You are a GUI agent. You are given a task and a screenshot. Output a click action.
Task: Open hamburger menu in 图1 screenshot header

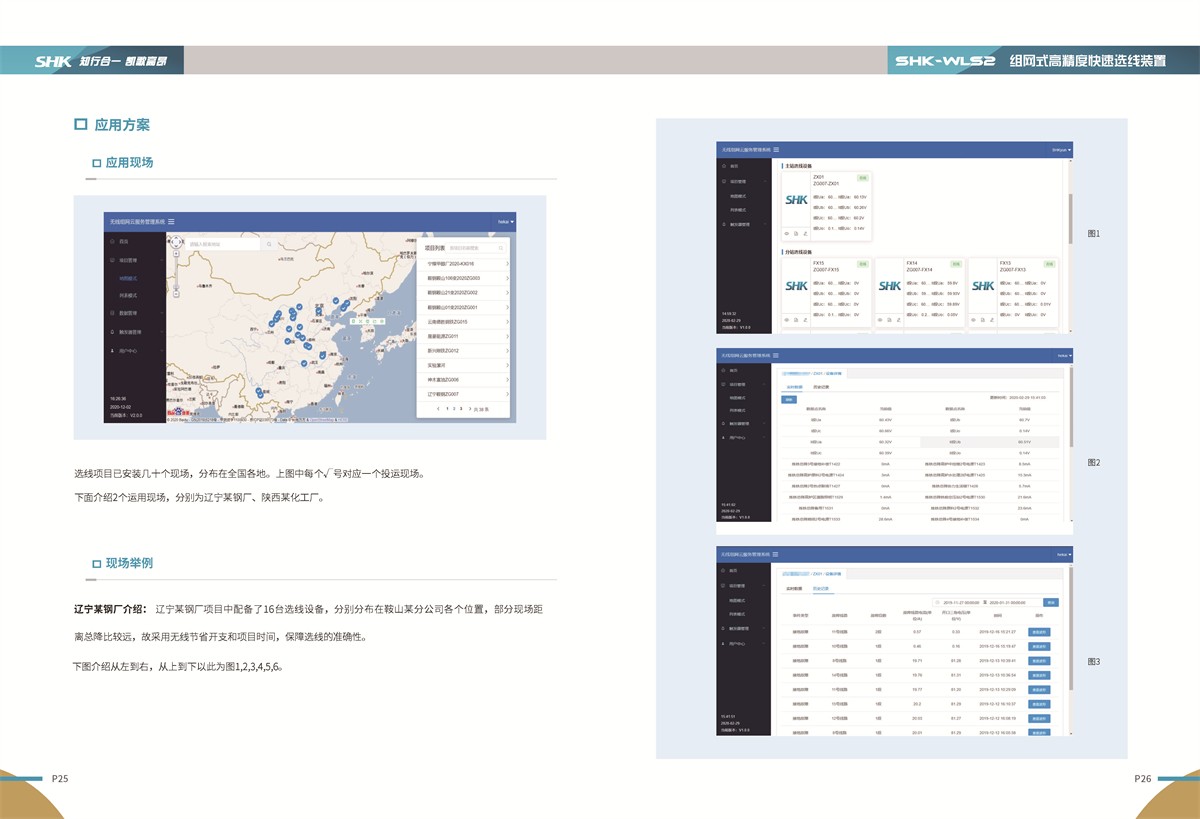(x=776, y=150)
